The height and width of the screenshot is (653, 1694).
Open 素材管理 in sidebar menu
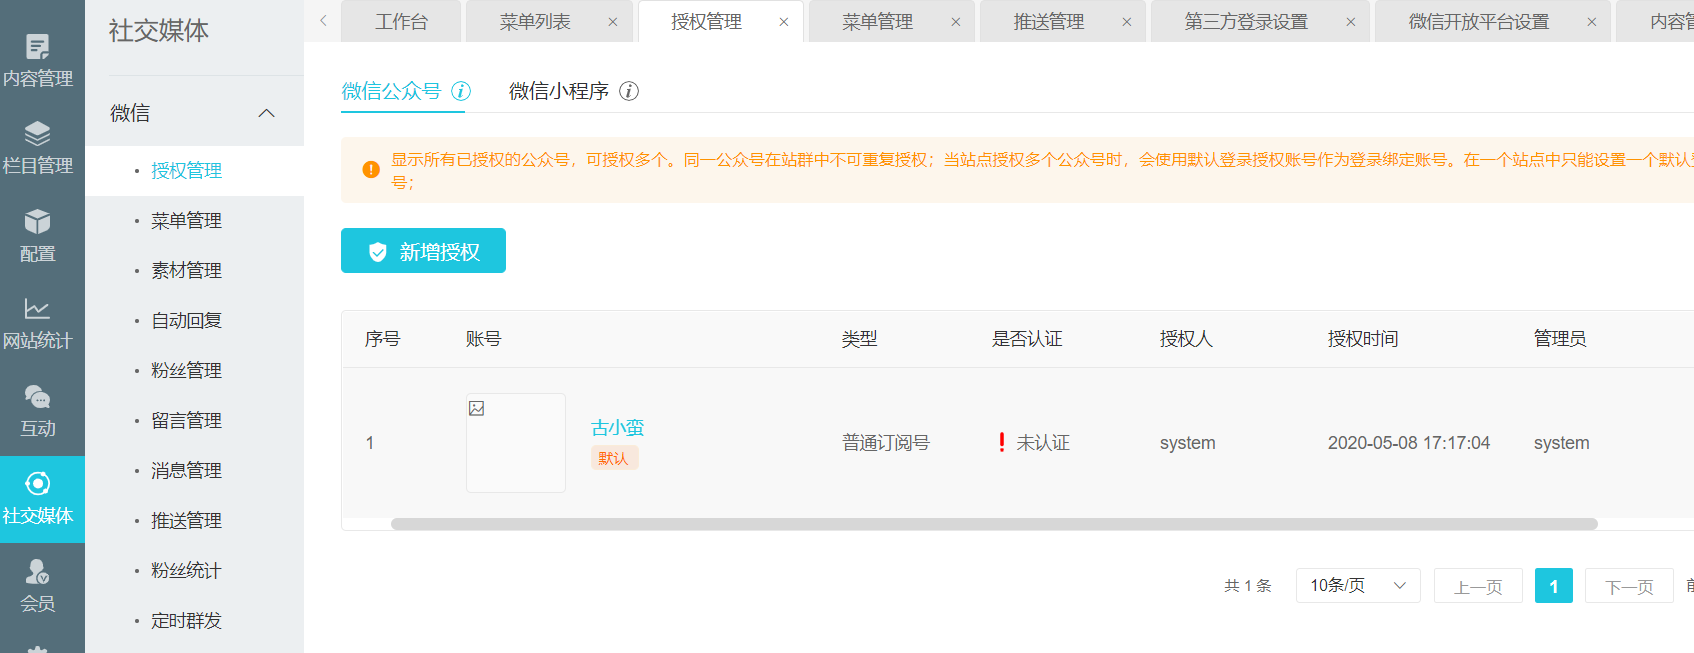click(x=186, y=271)
